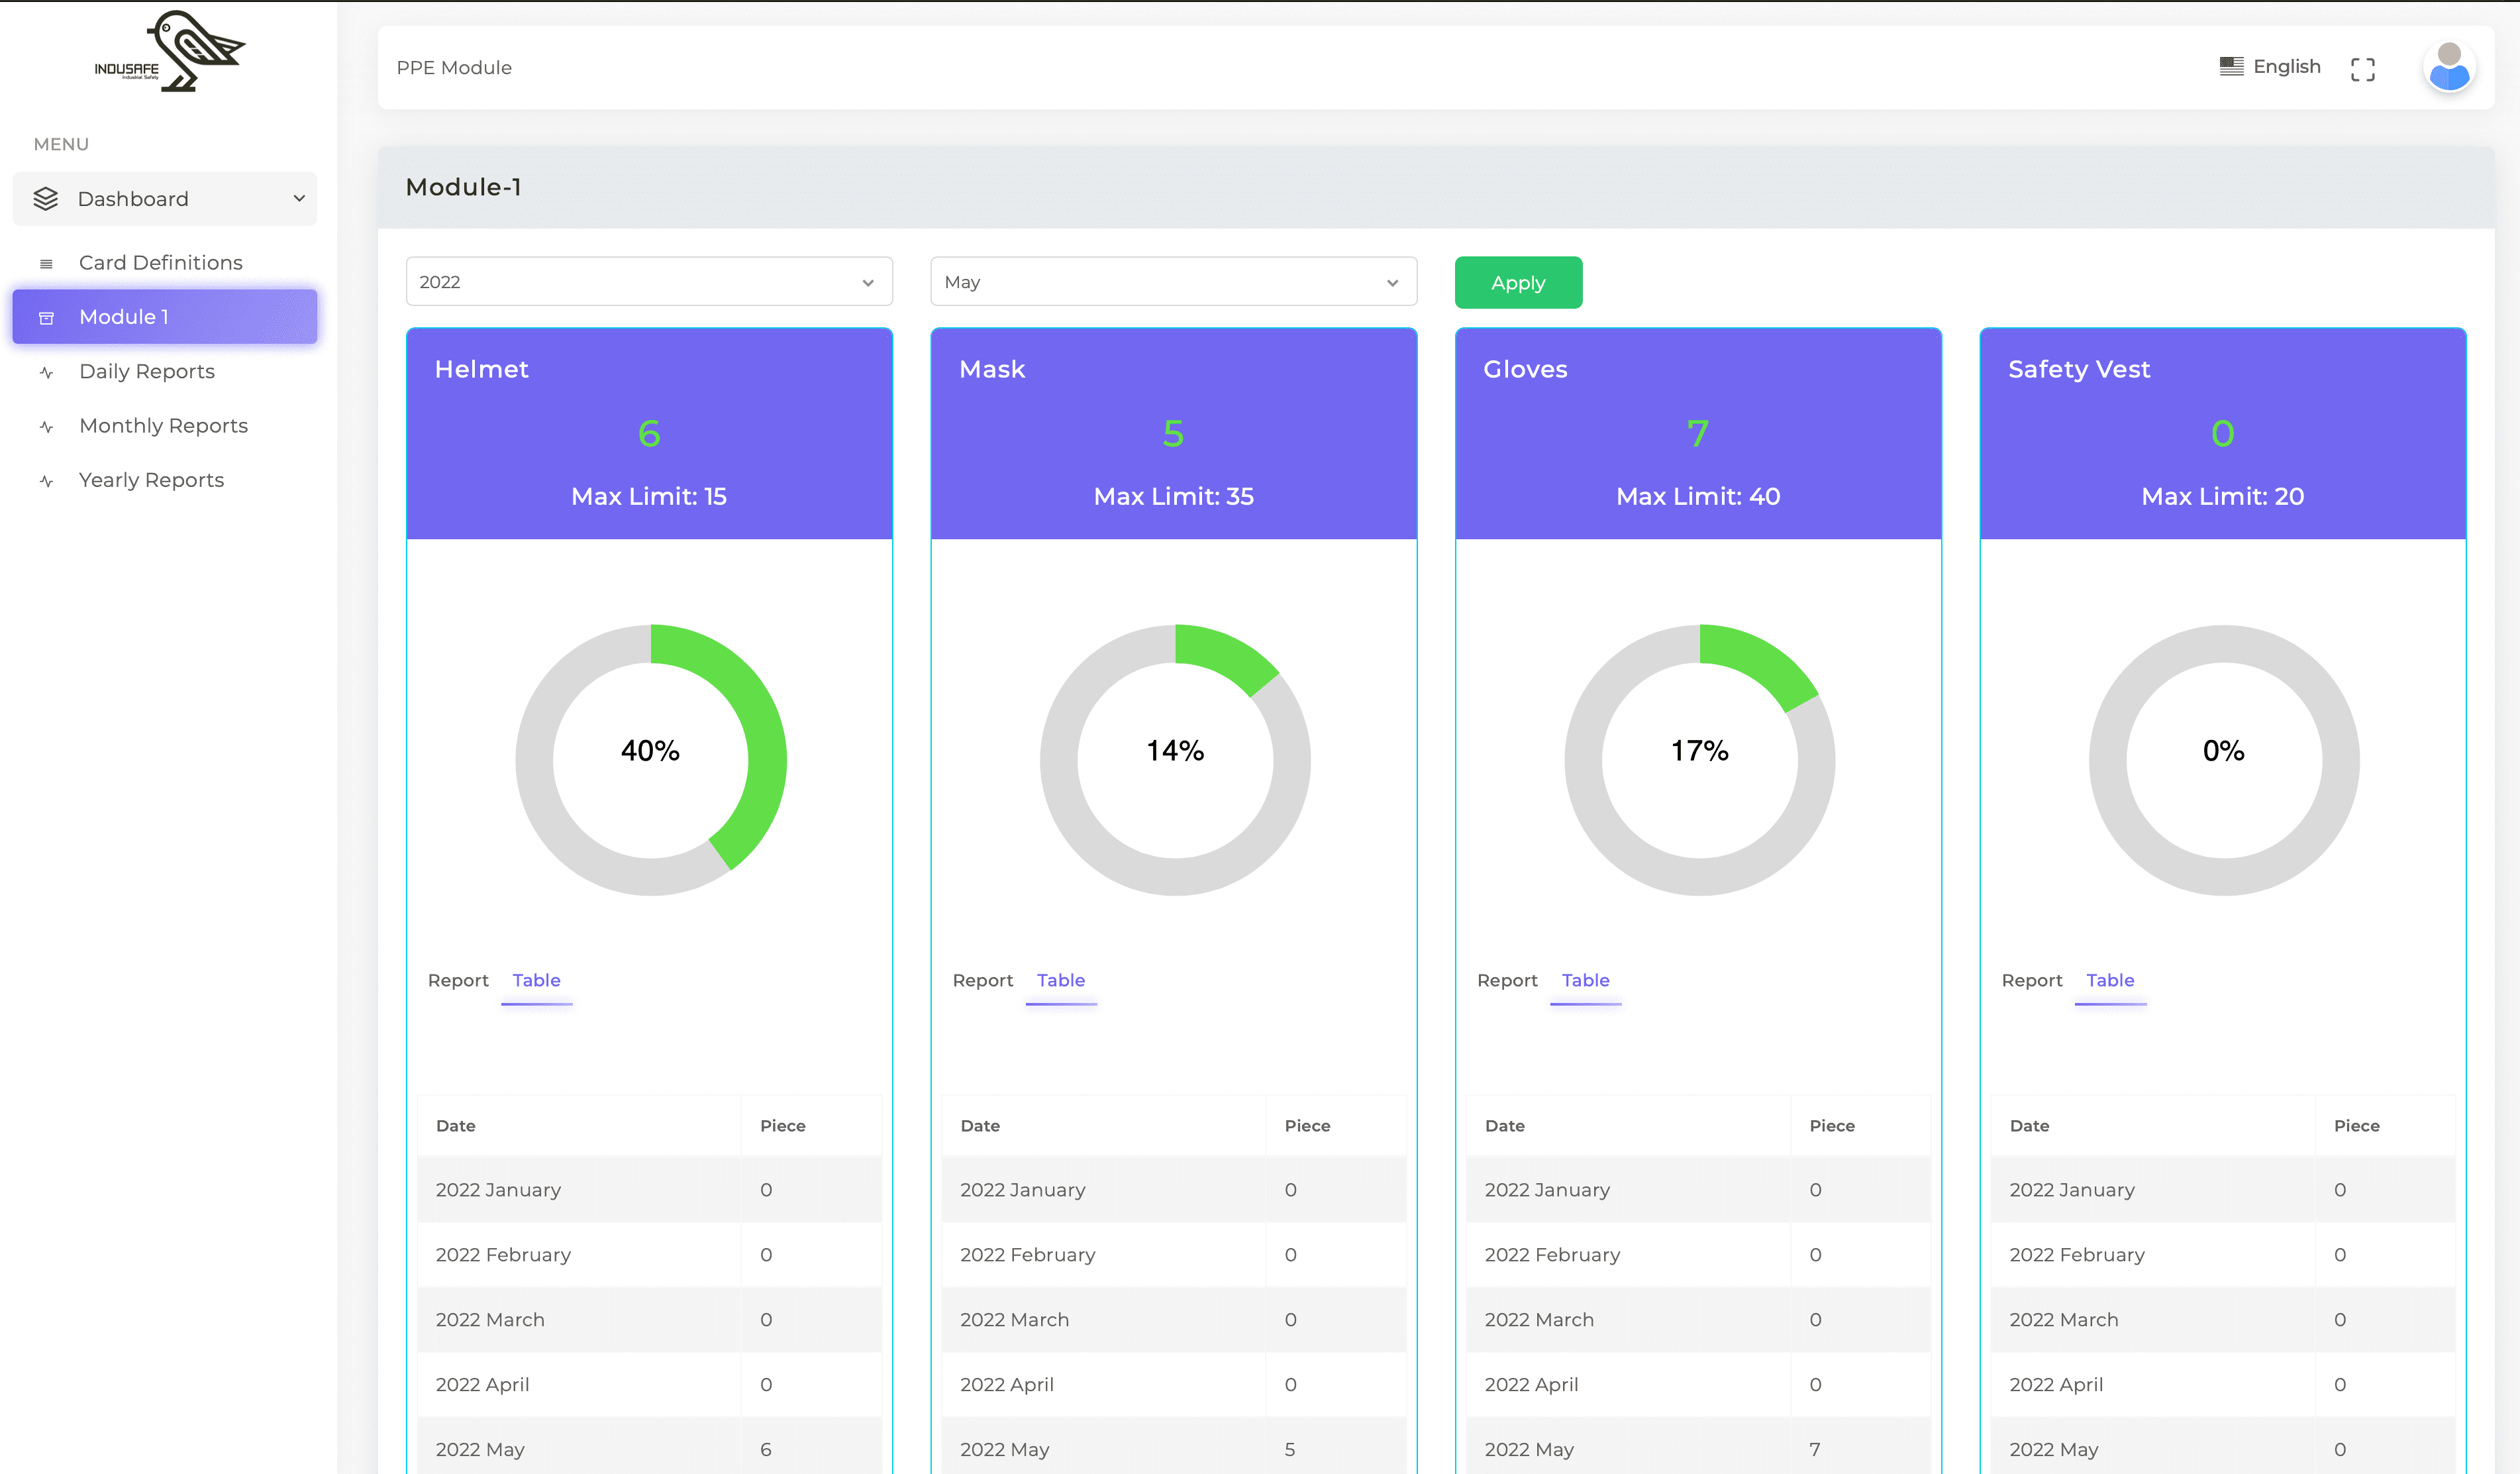Screen dimensions: 2520x1474
Task: Click the Piece column header in Helmet table
Action: 782,1126
